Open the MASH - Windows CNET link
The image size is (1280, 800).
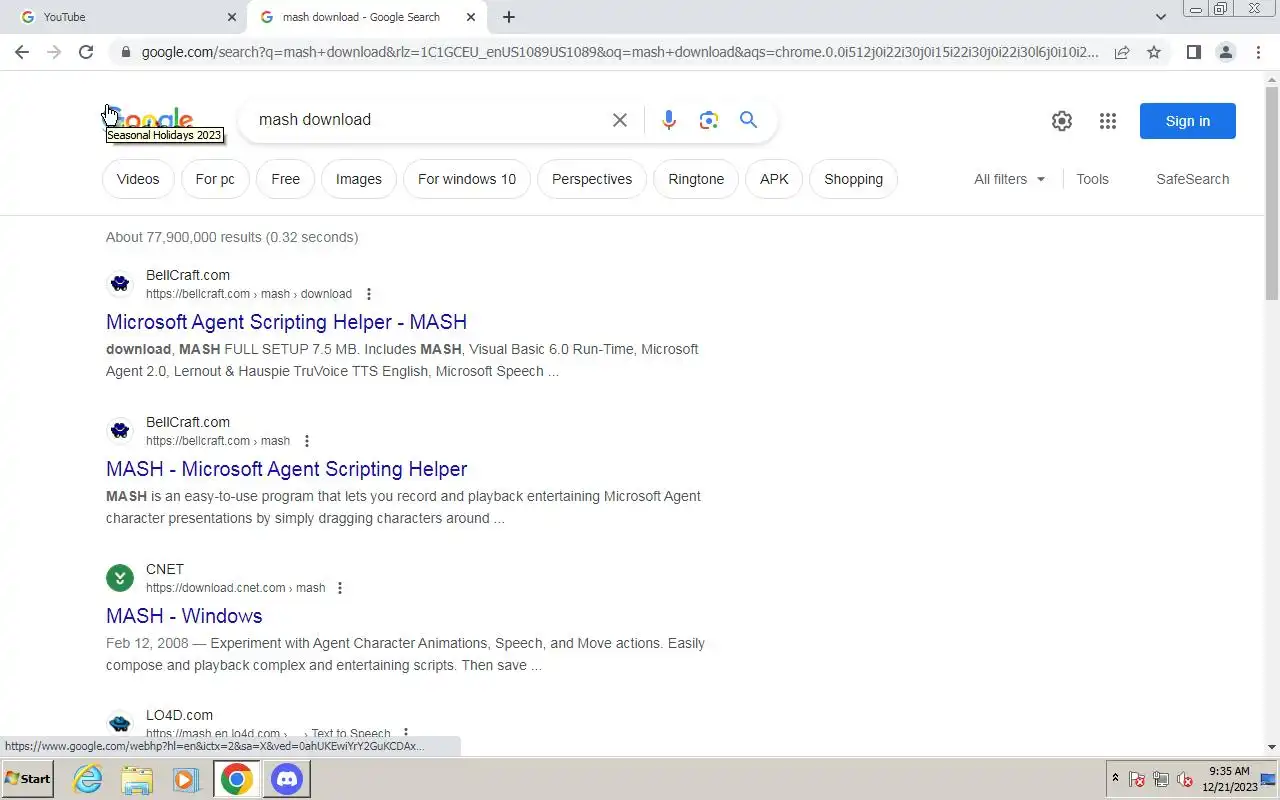184,616
